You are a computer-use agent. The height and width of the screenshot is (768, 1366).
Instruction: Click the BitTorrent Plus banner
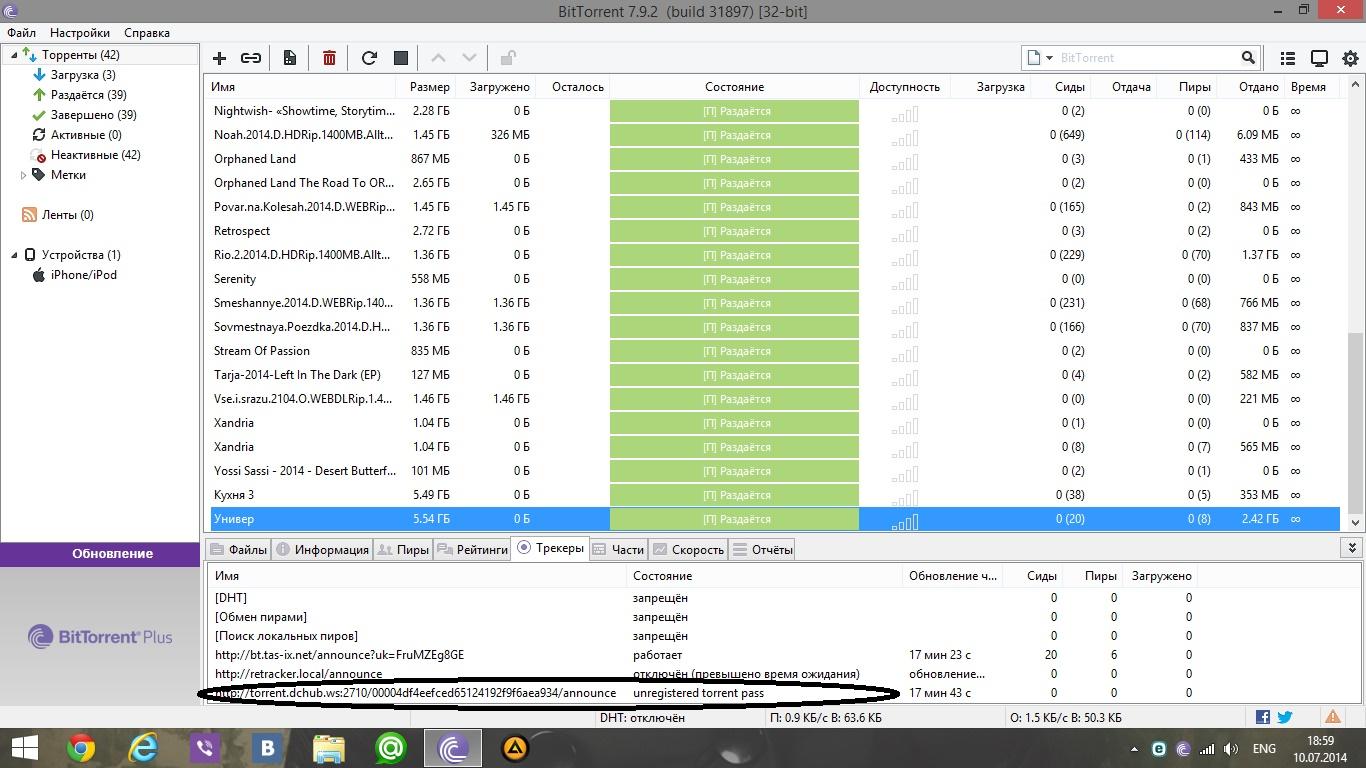coord(100,636)
